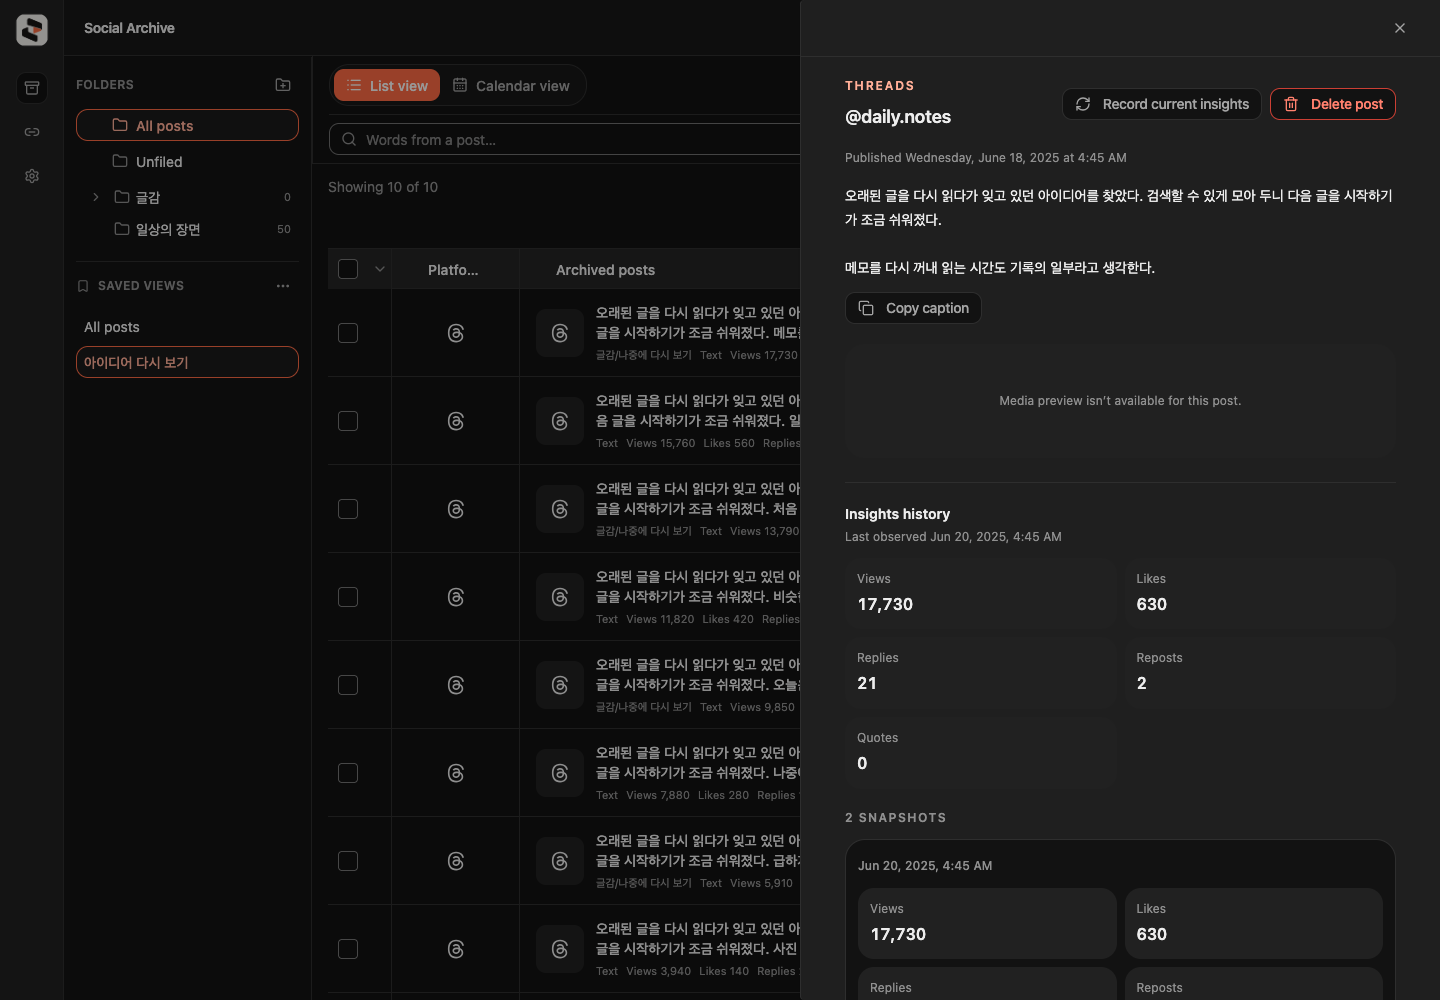Click Threads platform icon in Views 3,940 row
1440x1000 pixels.
pyautogui.click(x=456, y=949)
